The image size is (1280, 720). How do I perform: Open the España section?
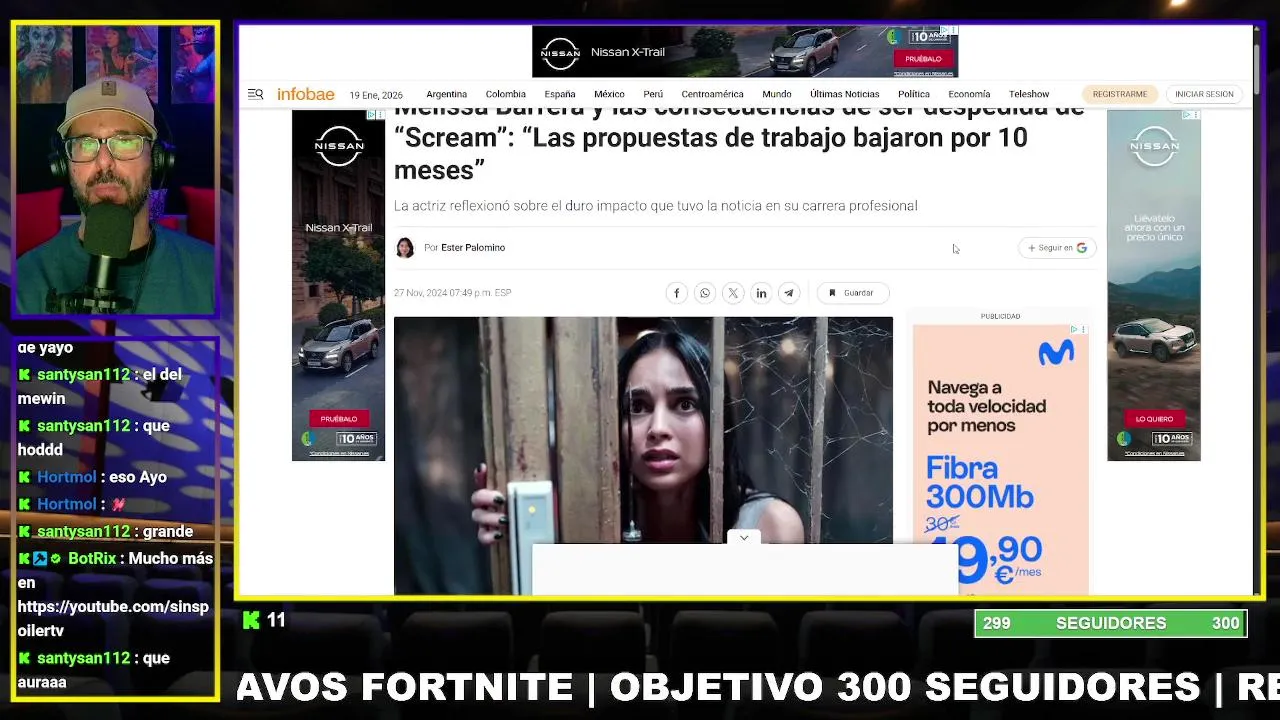coord(560,94)
